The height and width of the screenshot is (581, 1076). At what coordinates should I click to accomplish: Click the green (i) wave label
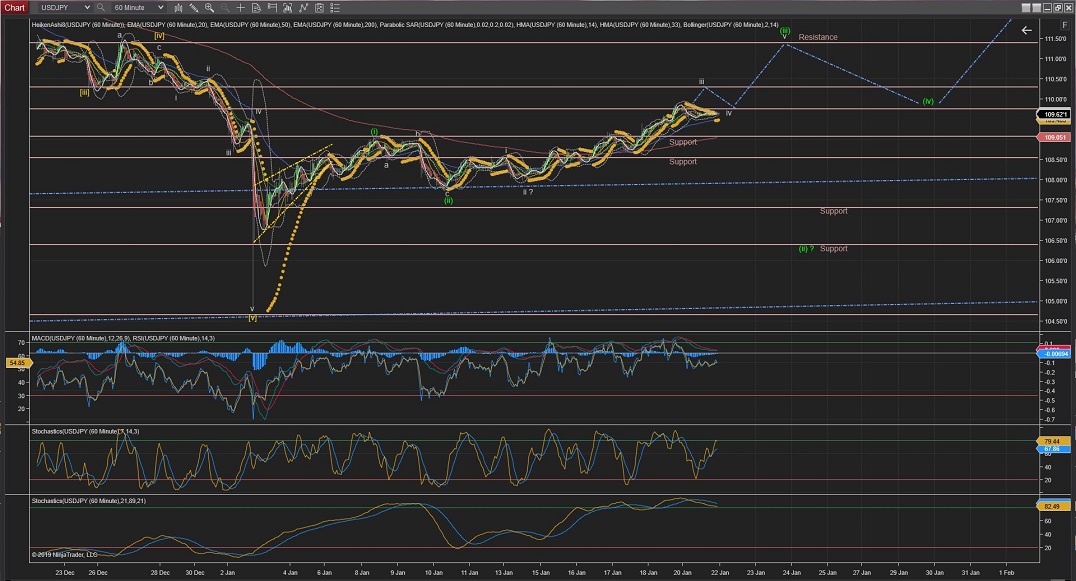click(374, 131)
